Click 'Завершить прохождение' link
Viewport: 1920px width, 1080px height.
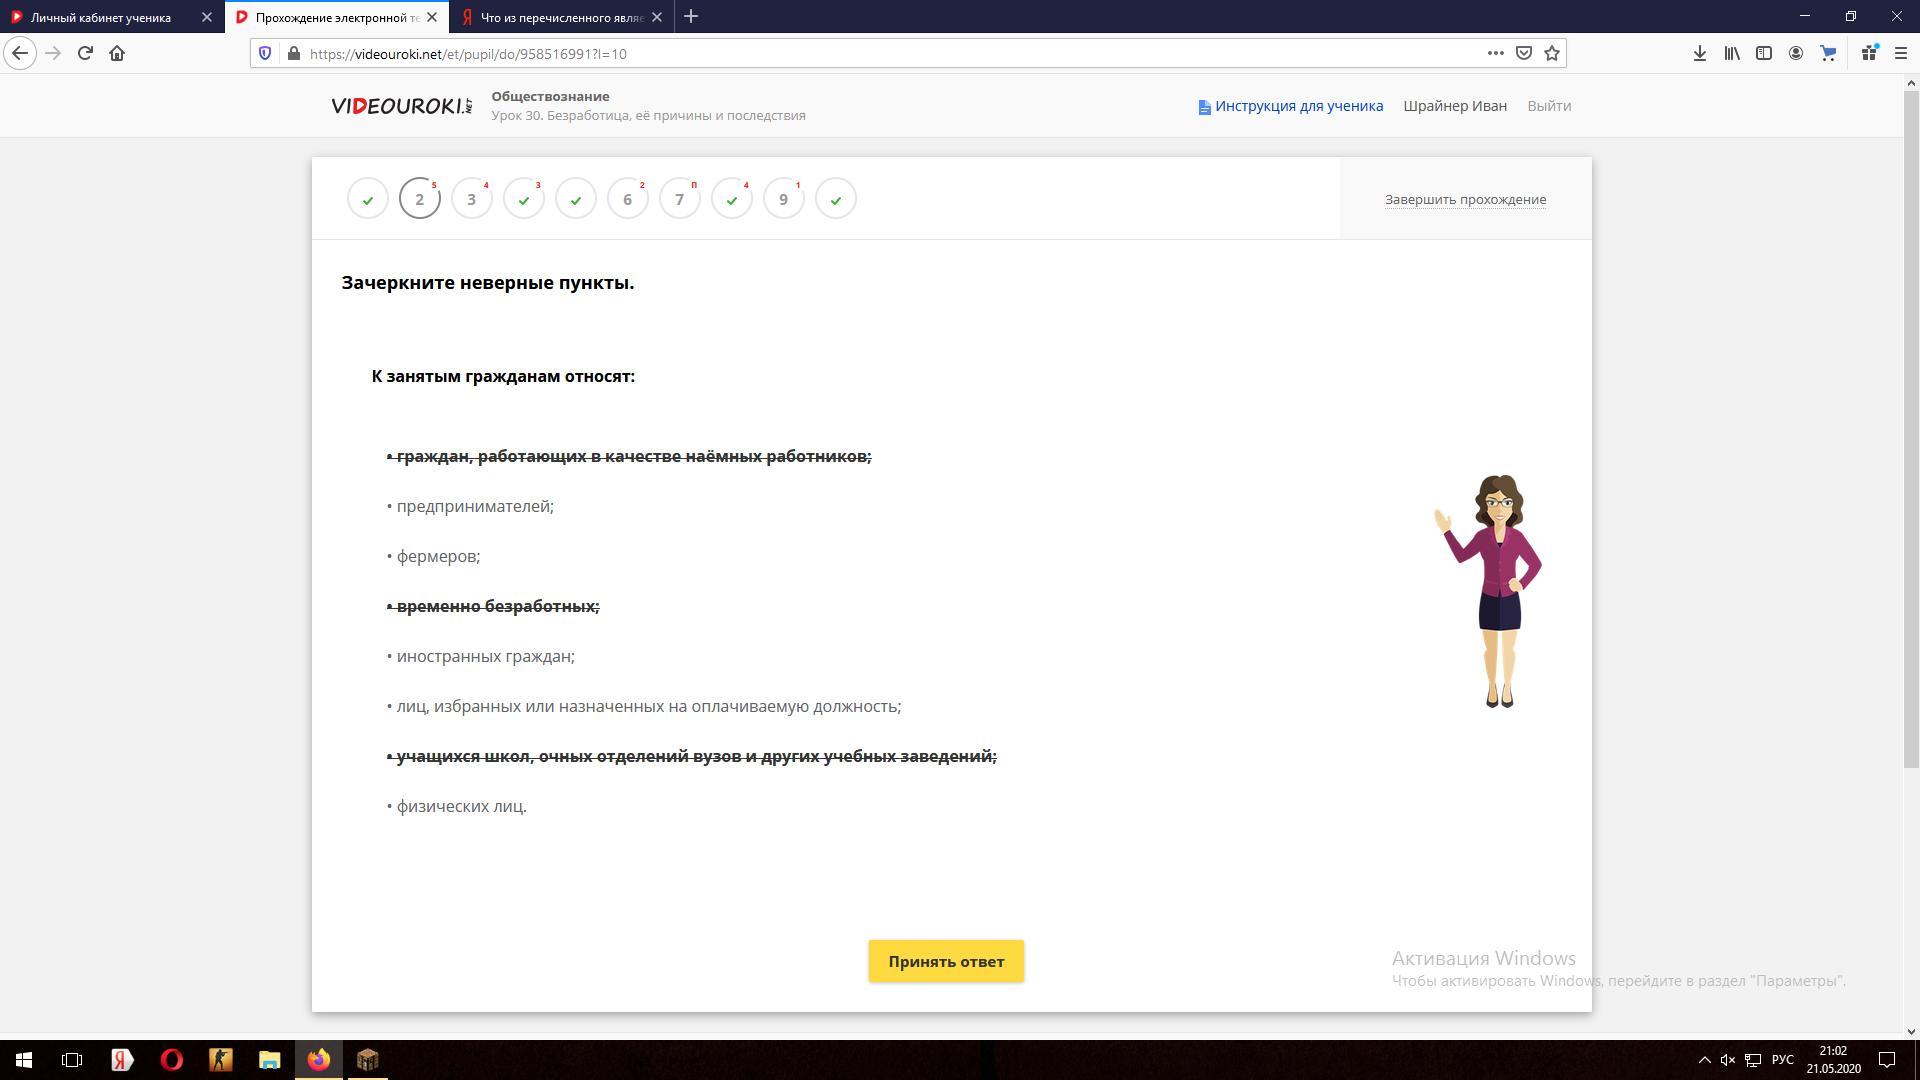[x=1465, y=199]
